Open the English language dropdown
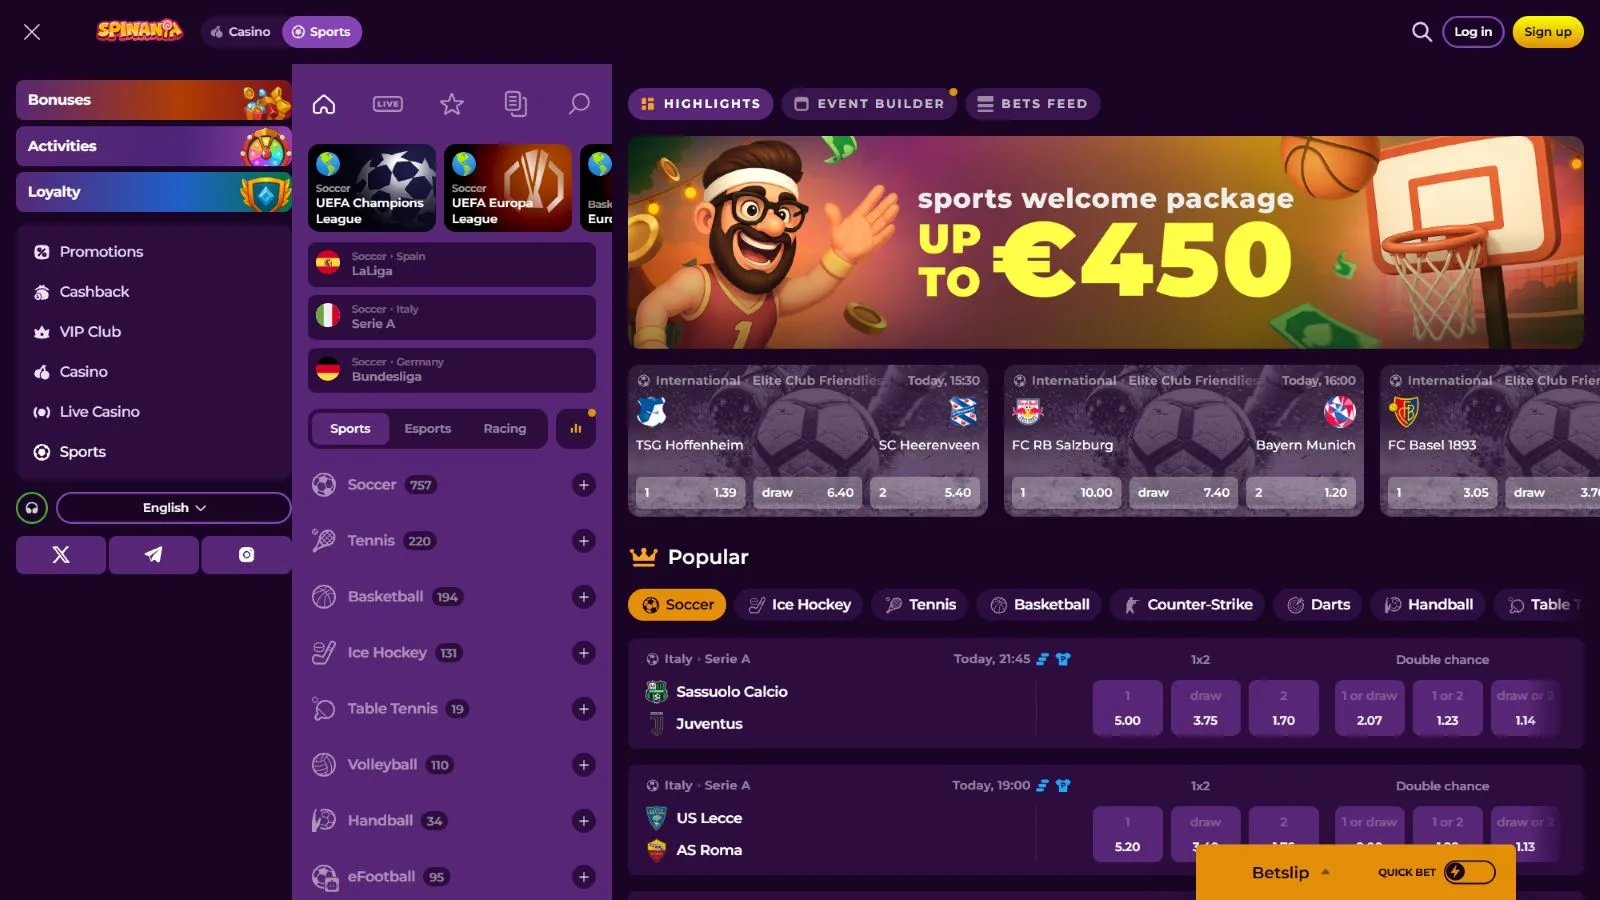1600x900 pixels. [x=174, y=508]
